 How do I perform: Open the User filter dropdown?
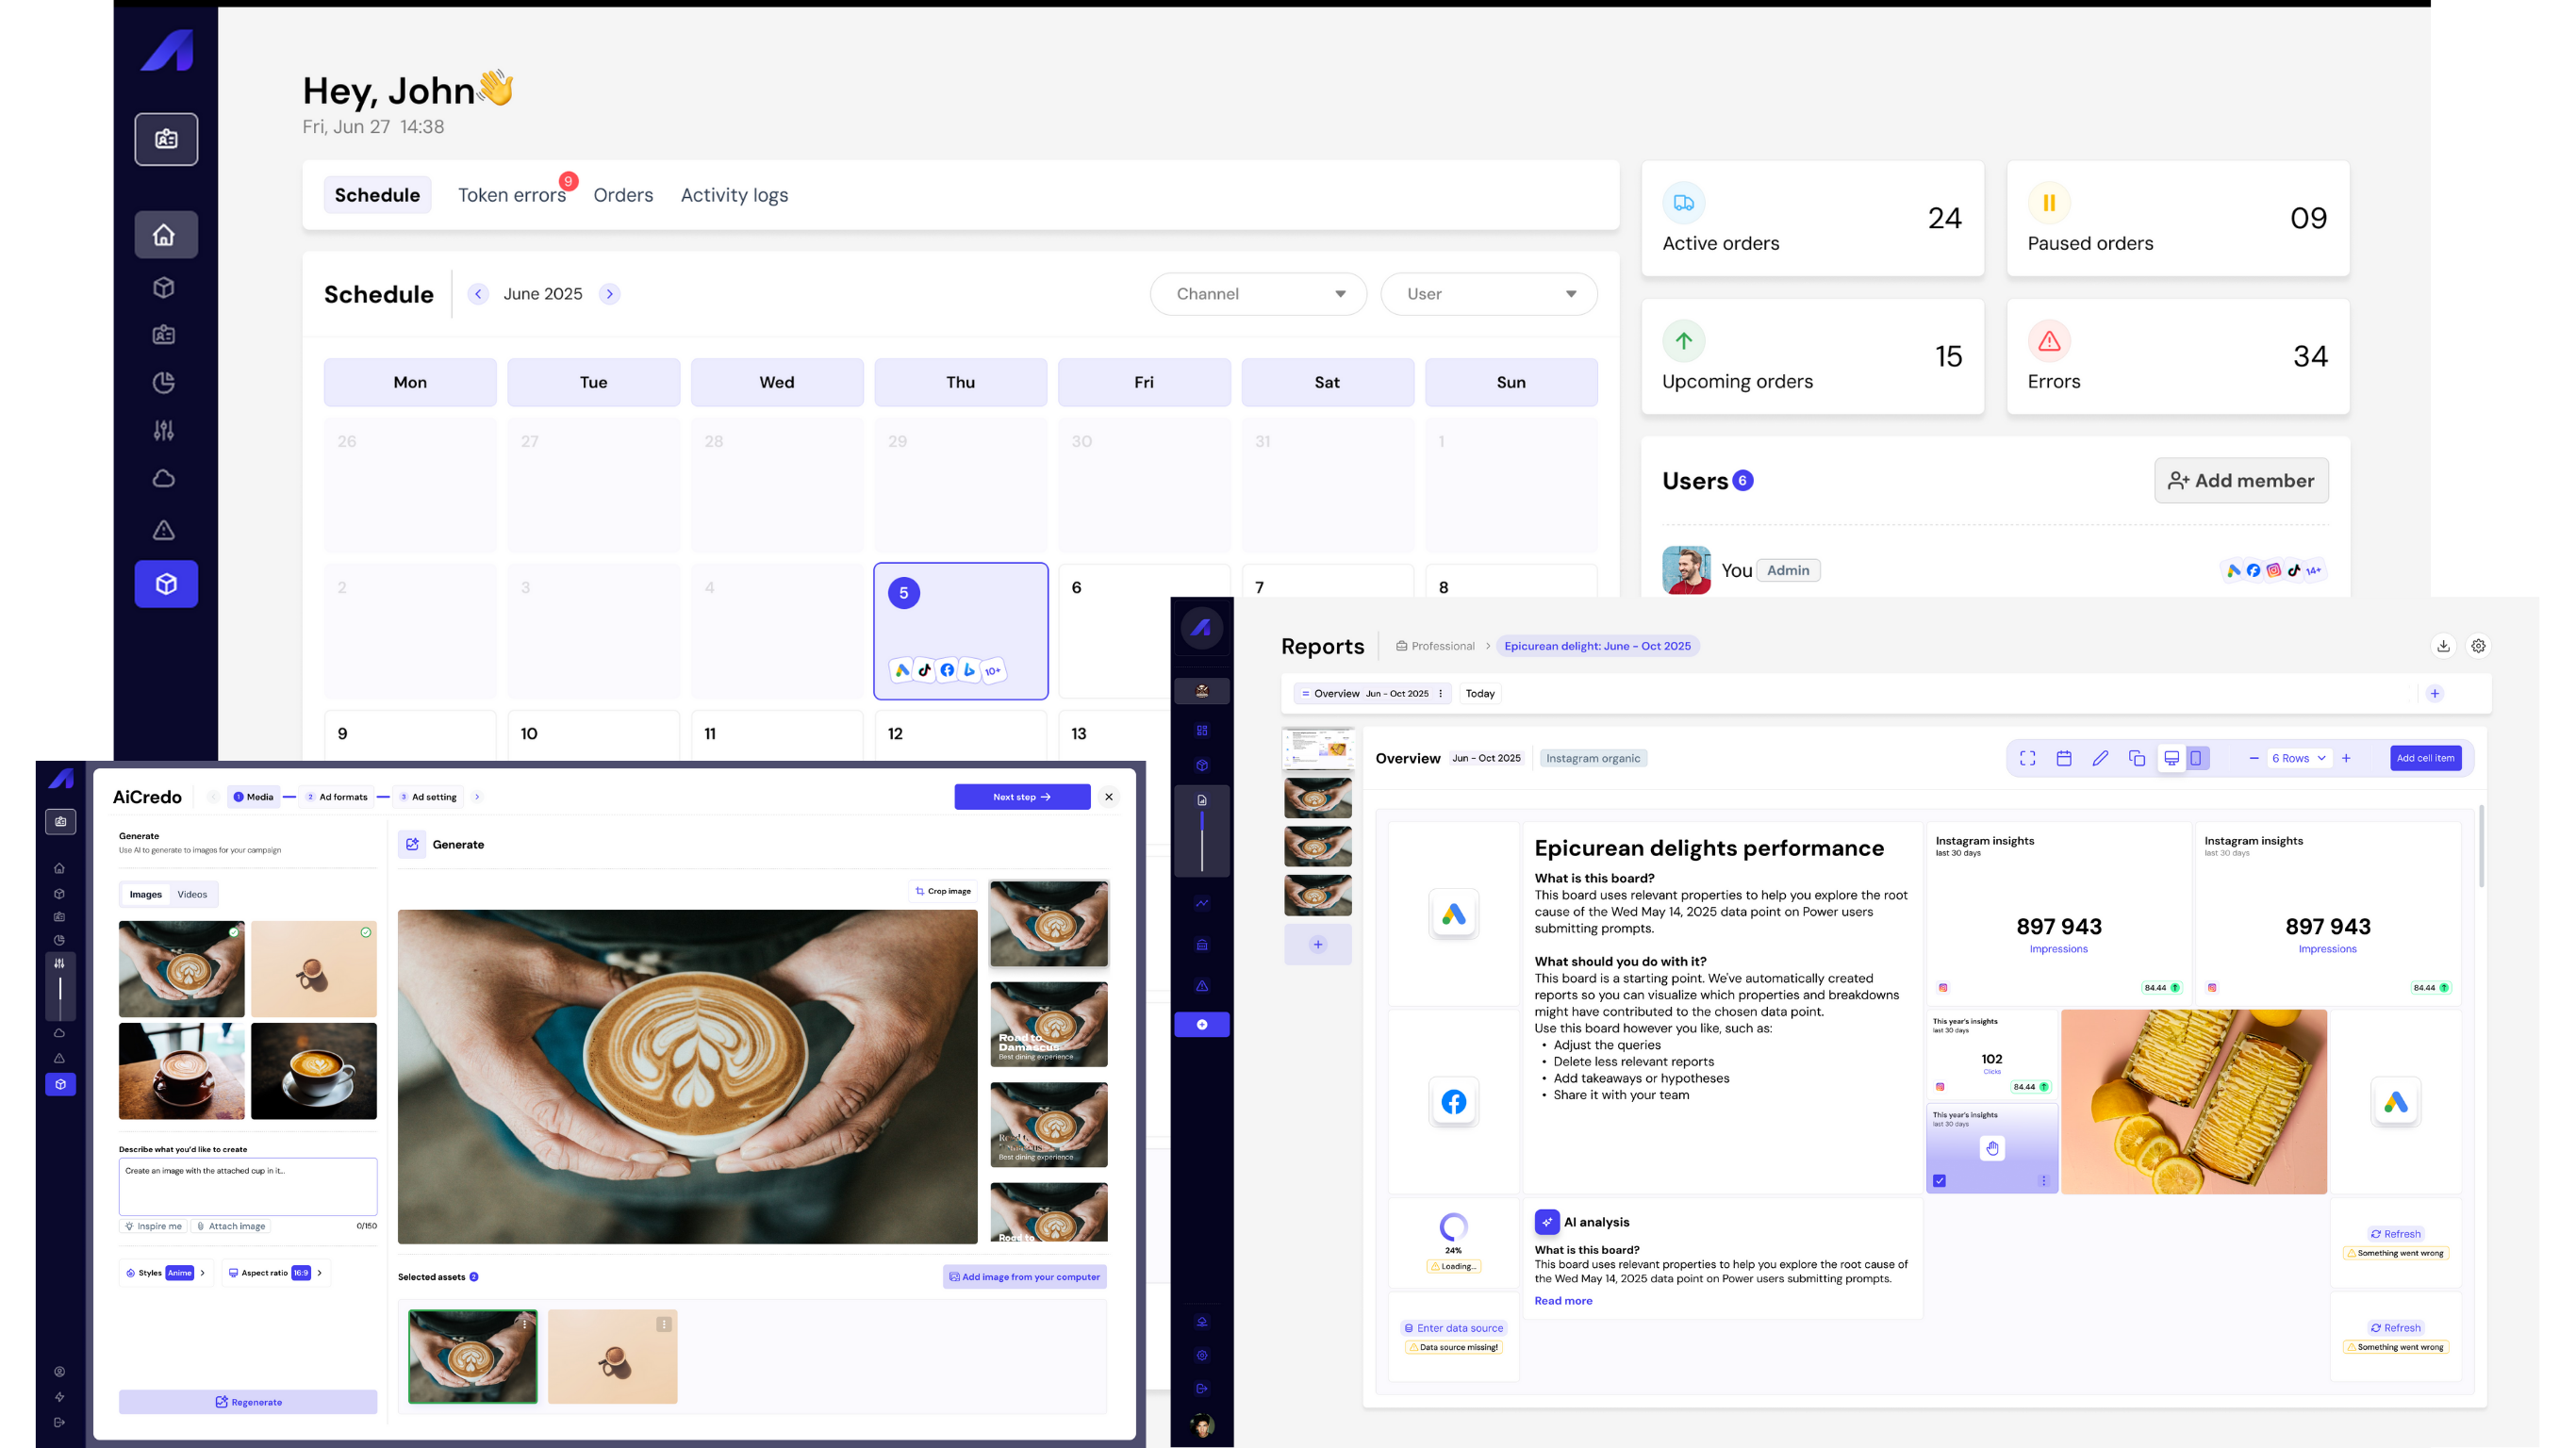(1488, 294)
